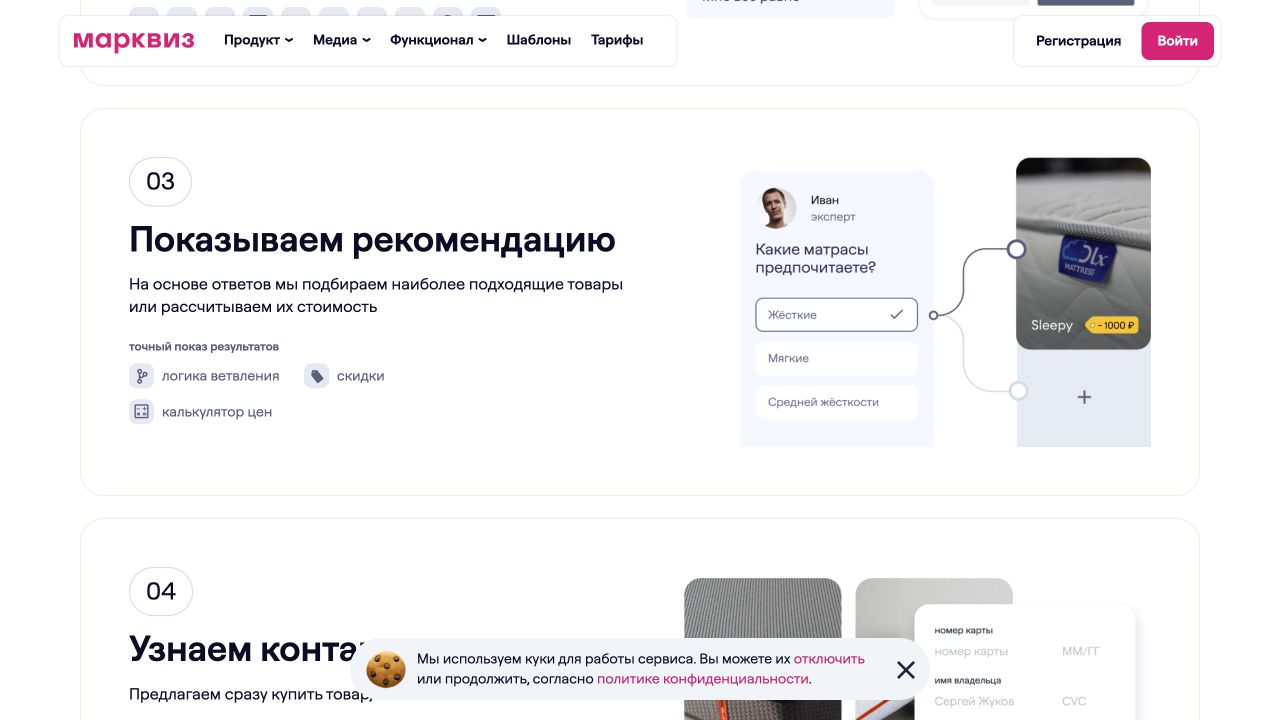Click the upper connector node at the mattress card

click(x=1016, y=249)
